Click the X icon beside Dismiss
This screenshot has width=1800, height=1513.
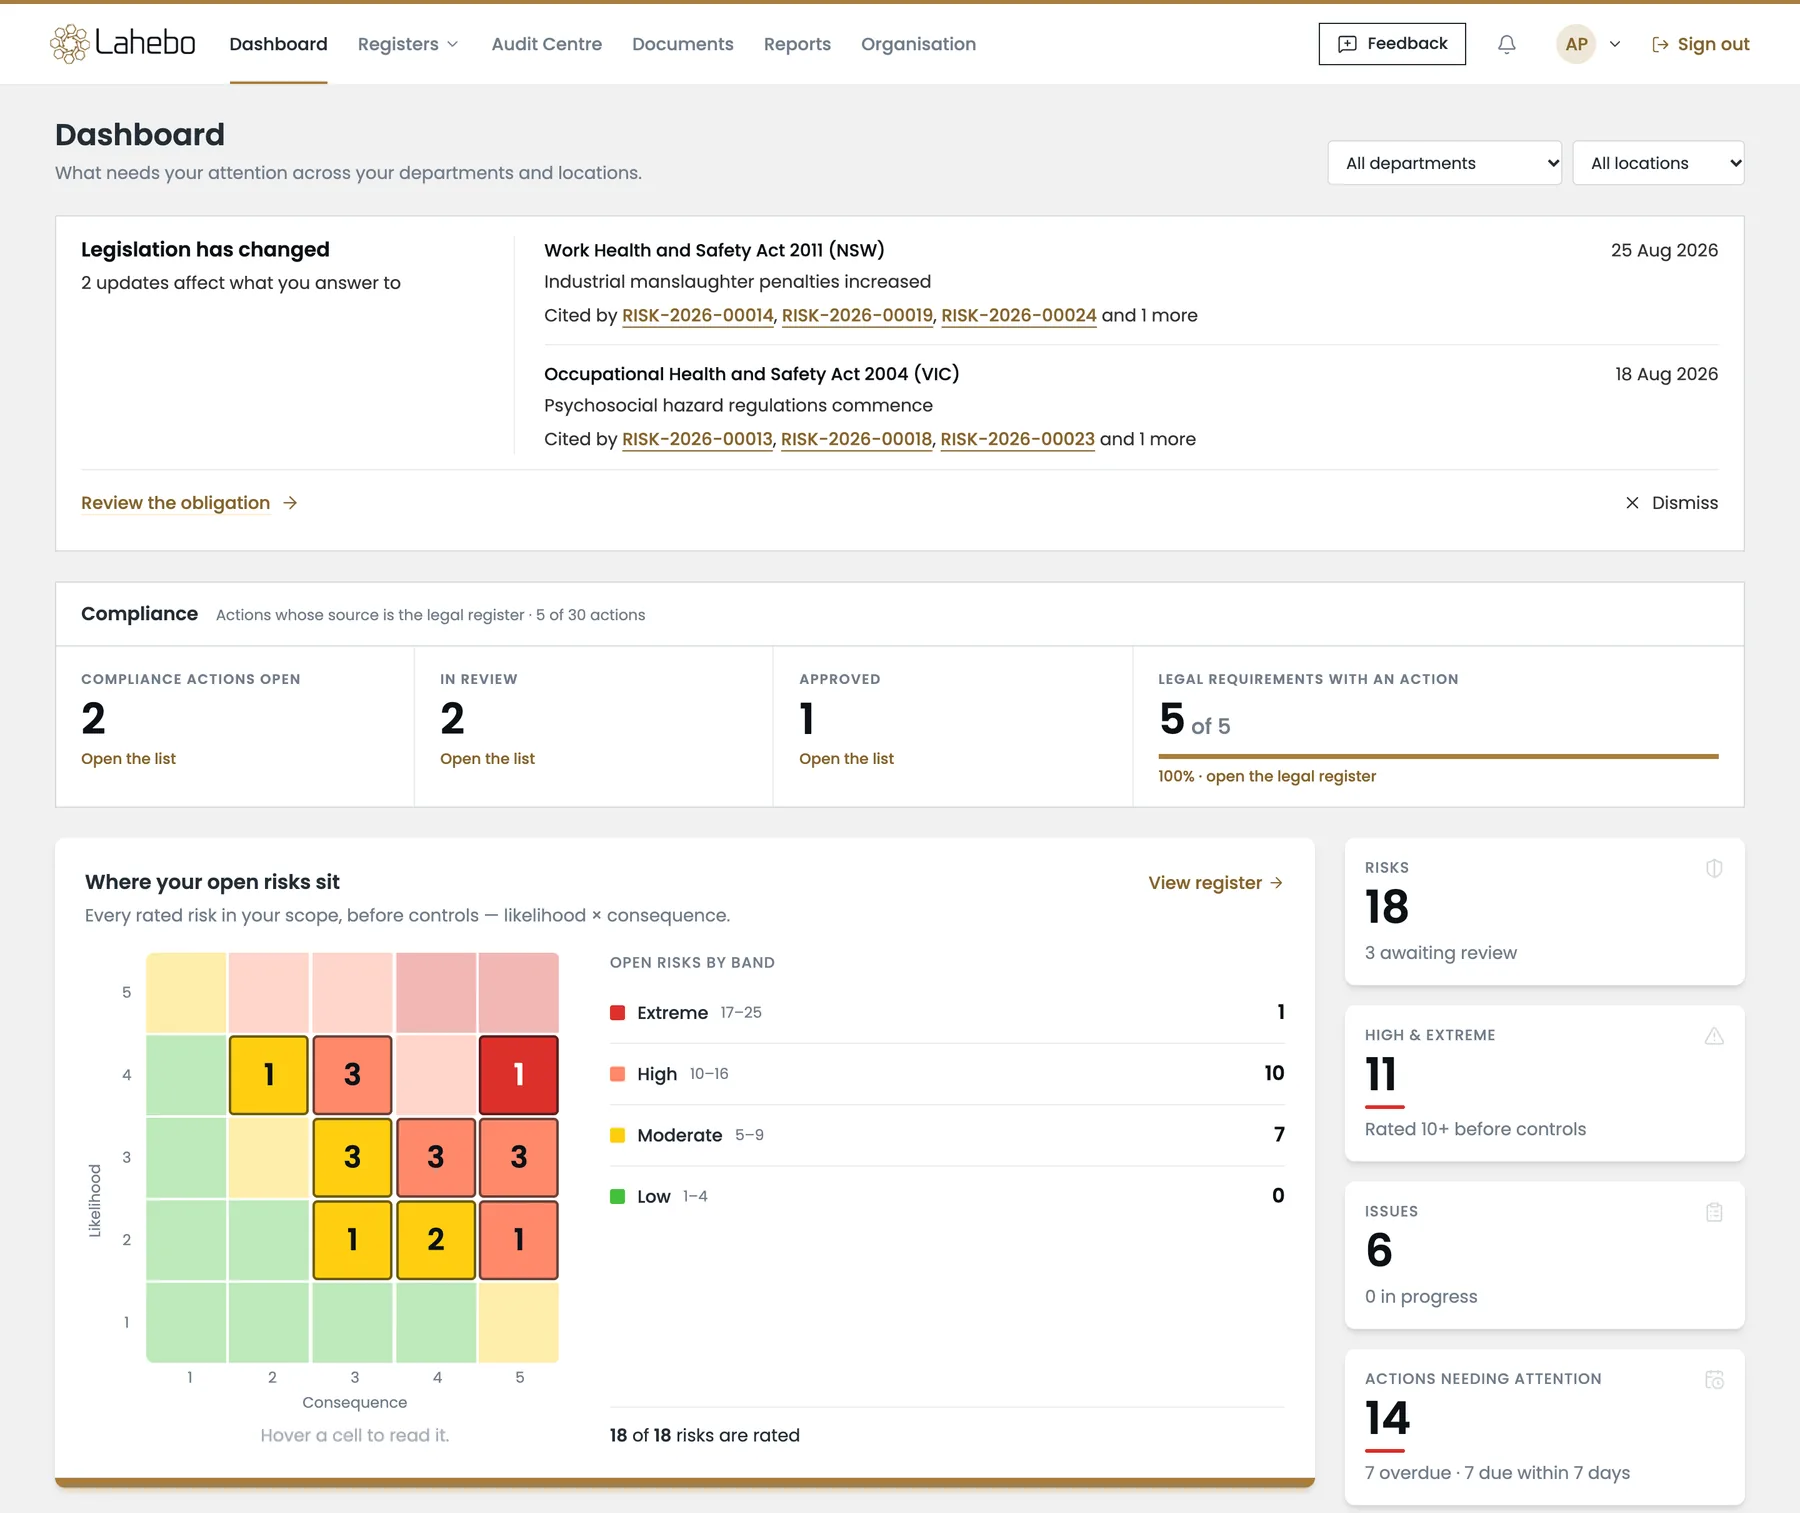pyautogui.click(x=1632, y=503)
